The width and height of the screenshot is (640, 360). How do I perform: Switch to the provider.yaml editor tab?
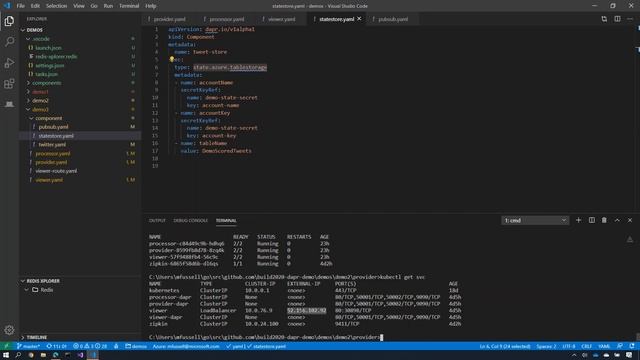170,19
